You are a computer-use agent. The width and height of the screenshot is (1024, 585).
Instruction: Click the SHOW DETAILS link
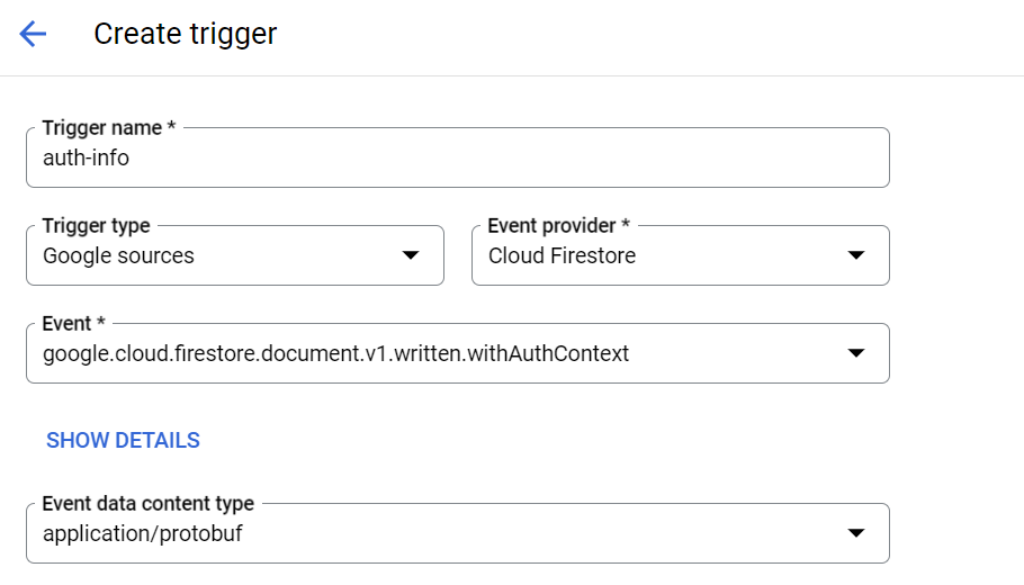point(123,440)
